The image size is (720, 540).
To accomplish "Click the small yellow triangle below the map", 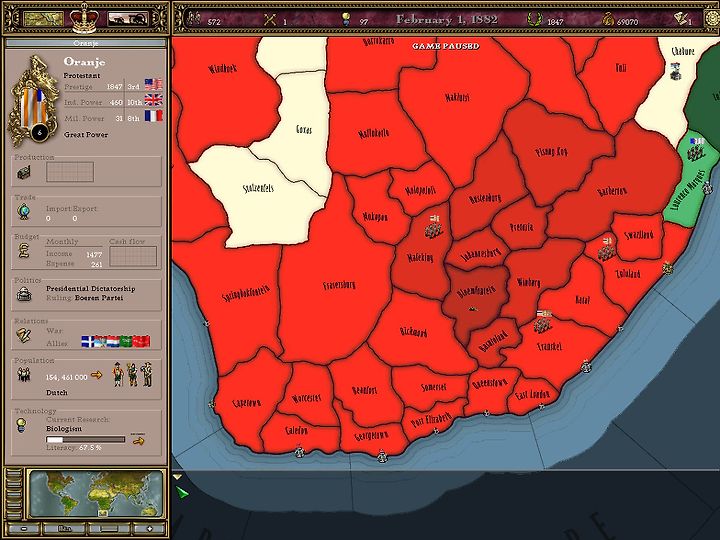I will pos(178,478).
